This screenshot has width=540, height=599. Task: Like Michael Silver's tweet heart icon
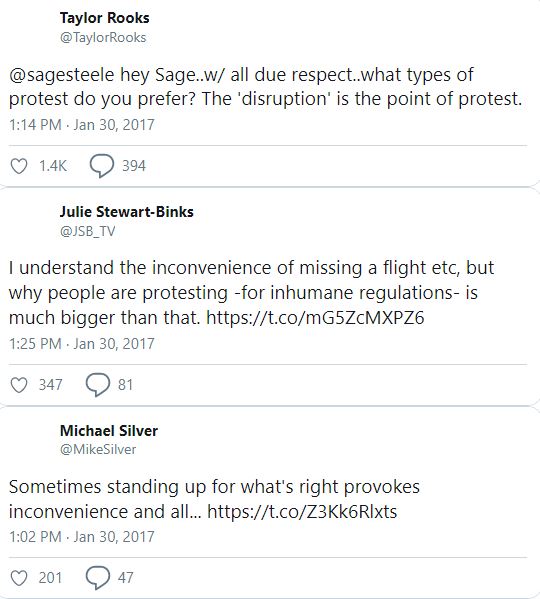coord(18,578)
